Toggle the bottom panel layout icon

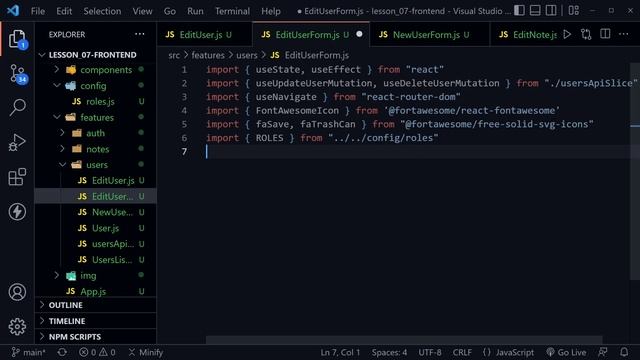click(535, 11)
